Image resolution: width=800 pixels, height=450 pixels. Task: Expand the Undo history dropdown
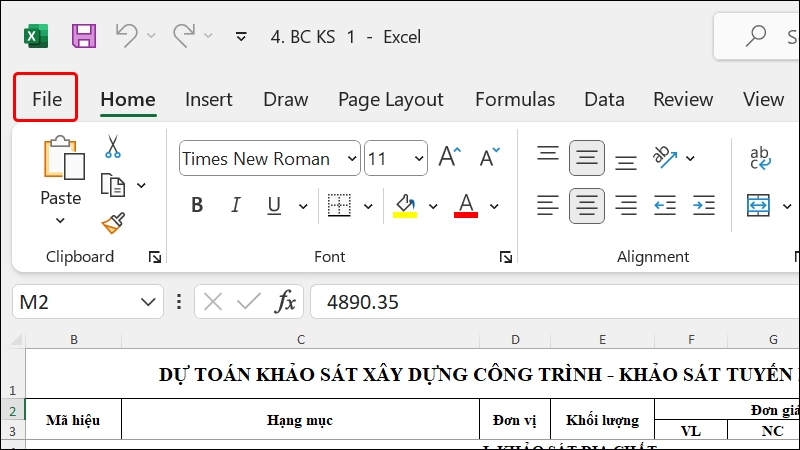tap(151, 36)
